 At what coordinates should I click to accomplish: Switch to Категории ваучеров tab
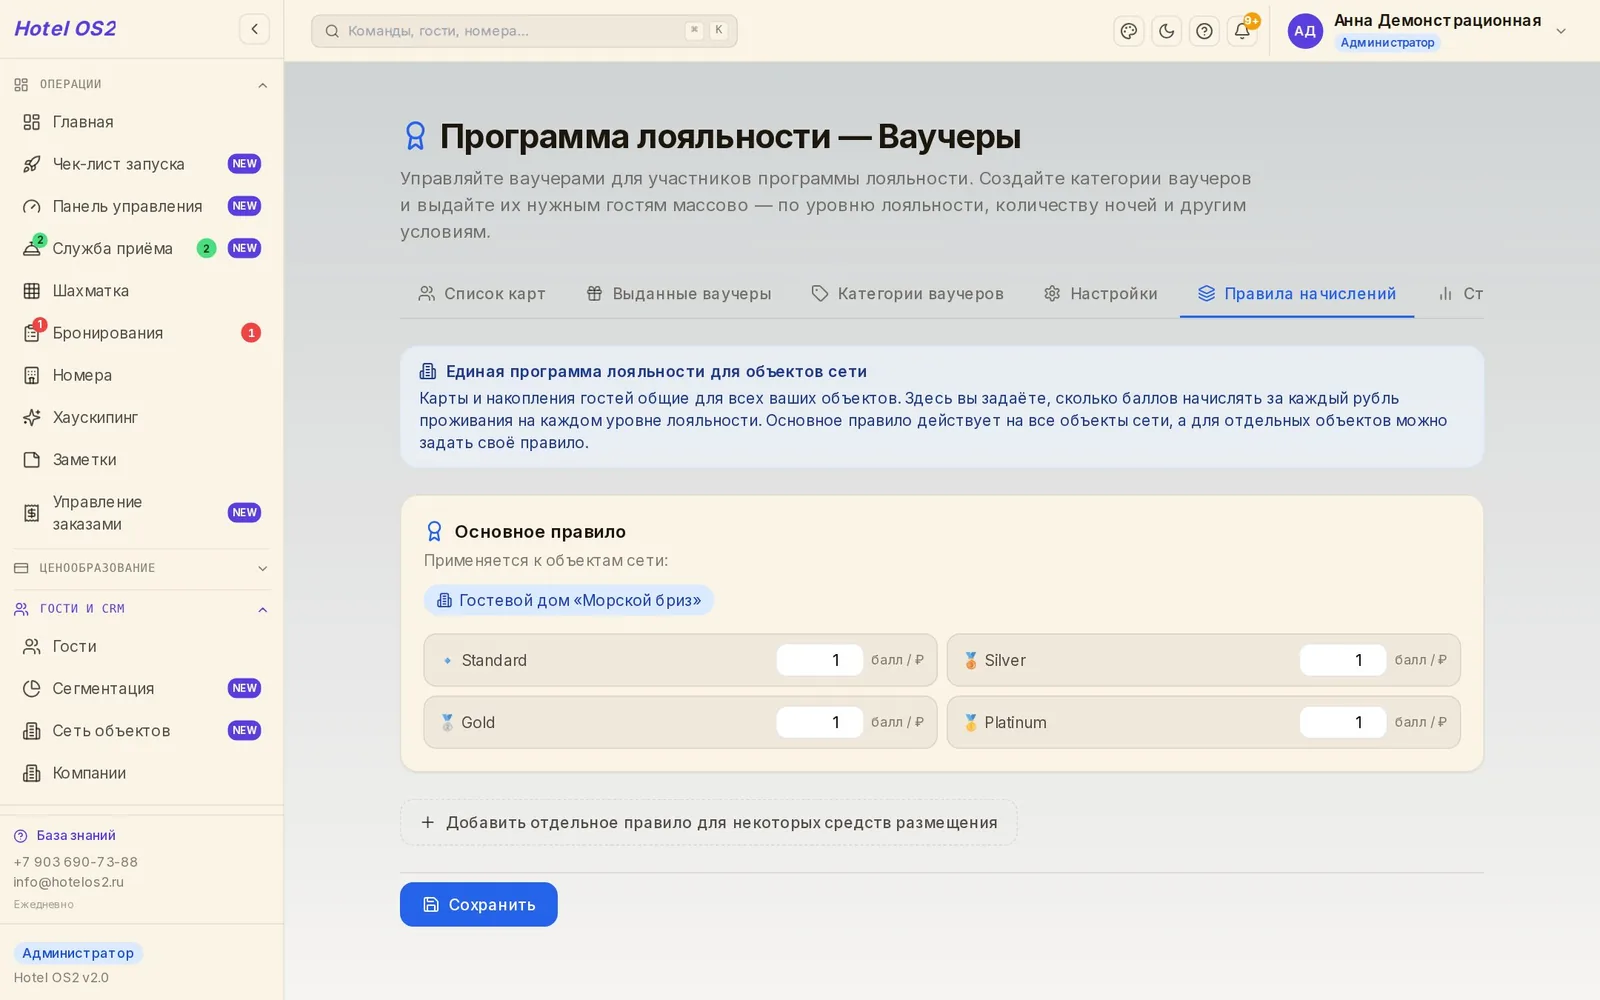(907, 293)
